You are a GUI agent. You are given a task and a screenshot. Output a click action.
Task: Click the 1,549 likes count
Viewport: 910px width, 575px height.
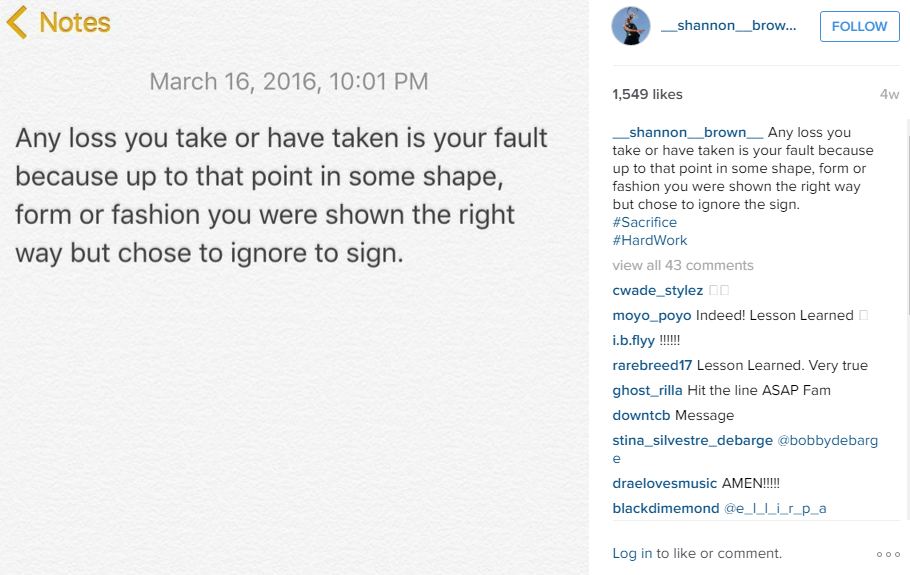[647, 95]
